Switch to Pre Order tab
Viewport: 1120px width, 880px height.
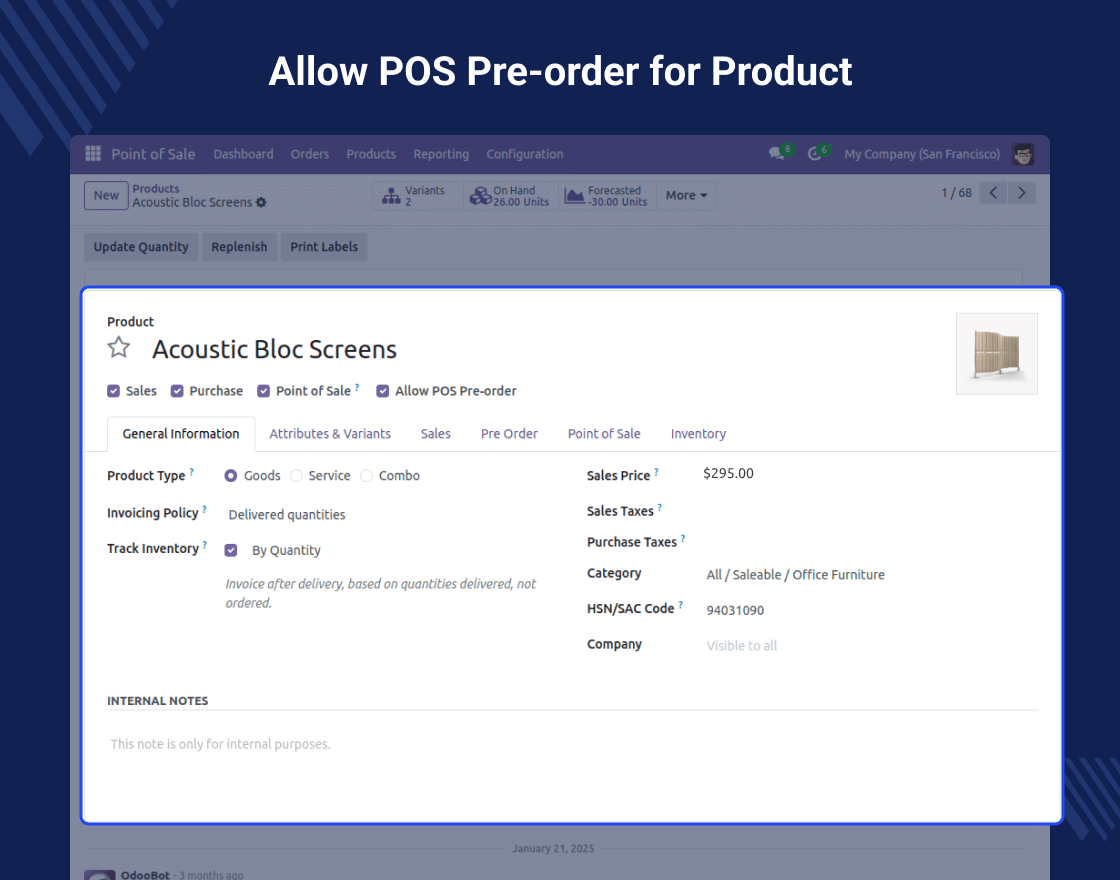509,434
